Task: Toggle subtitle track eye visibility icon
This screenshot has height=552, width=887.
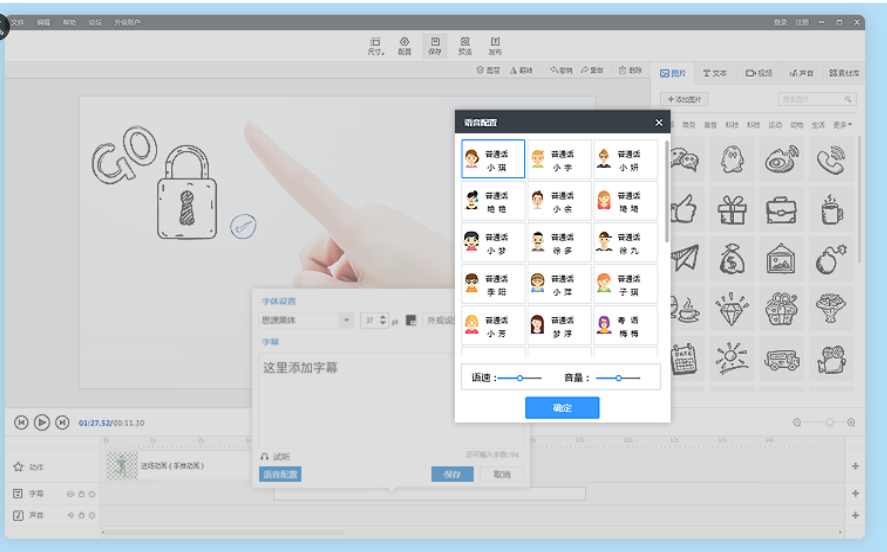Action: click(70, 494)
